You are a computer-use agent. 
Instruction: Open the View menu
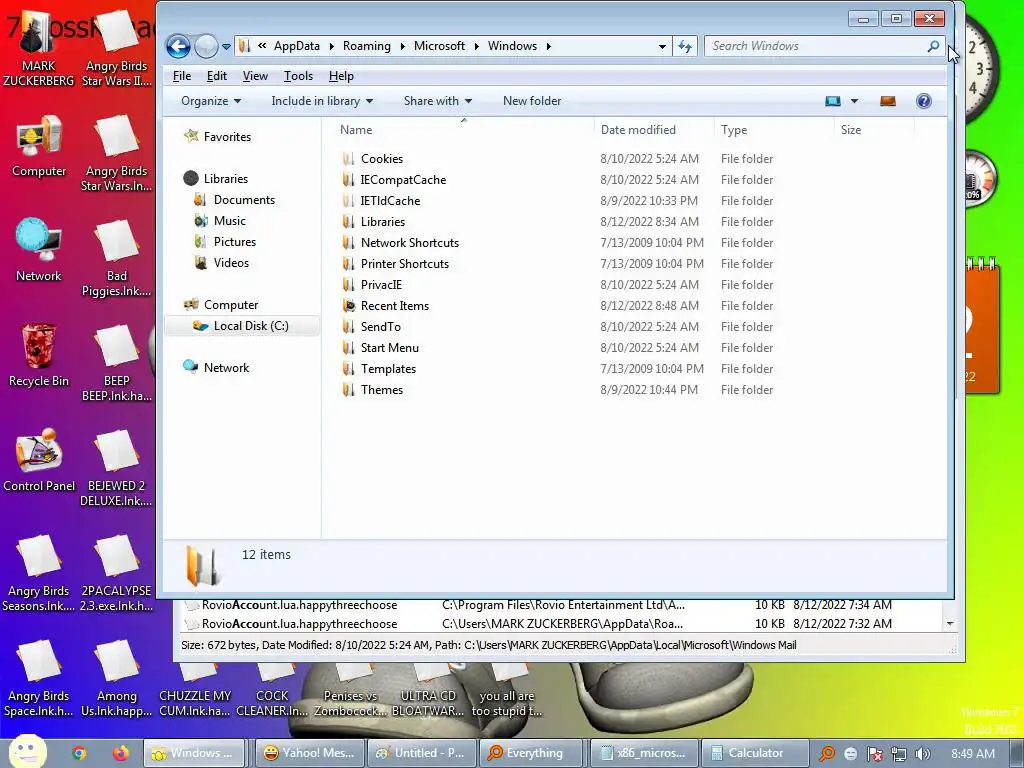coord(255,76)
